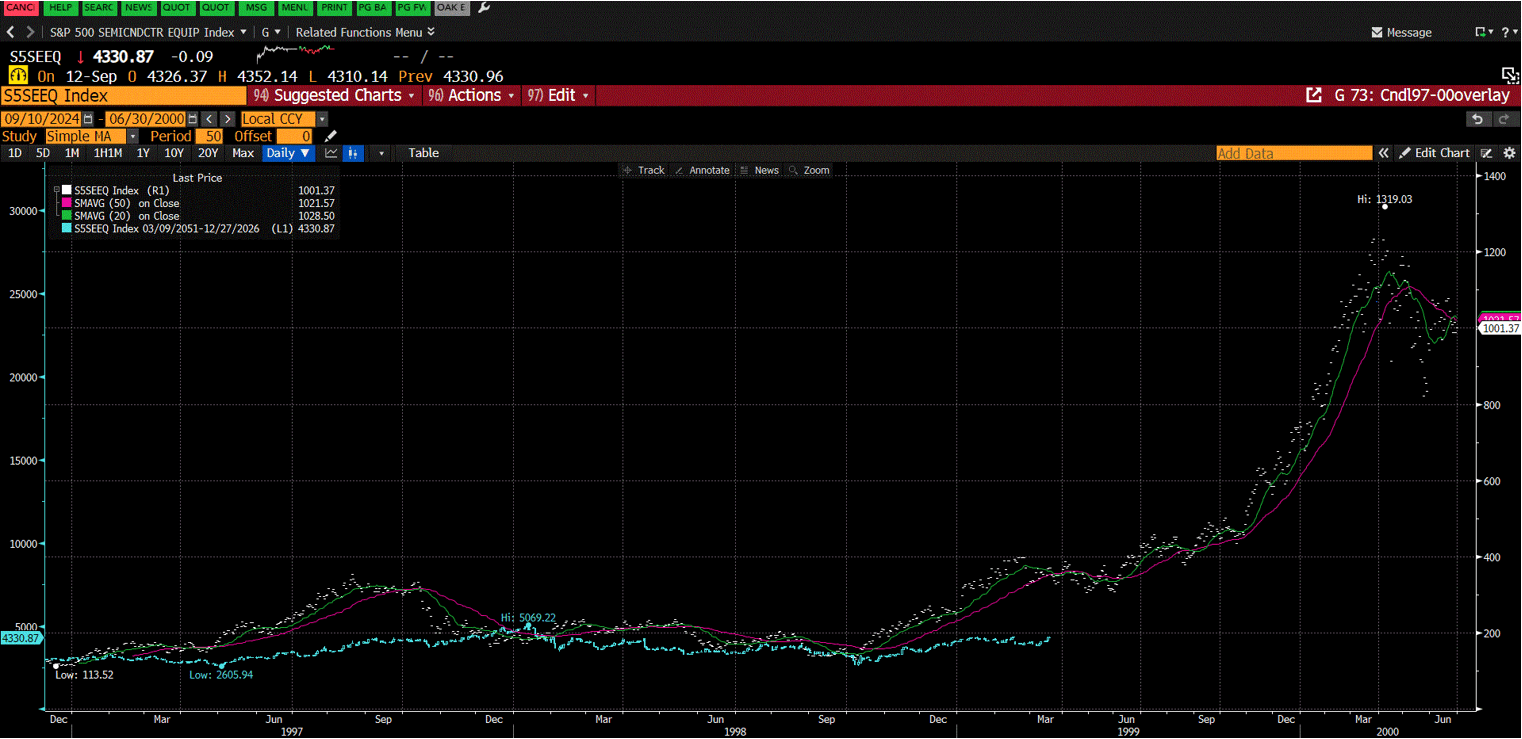Open the Daily periodicity dropdown
The height and width of the screenshot is (739, 1522).
point(288,152)
